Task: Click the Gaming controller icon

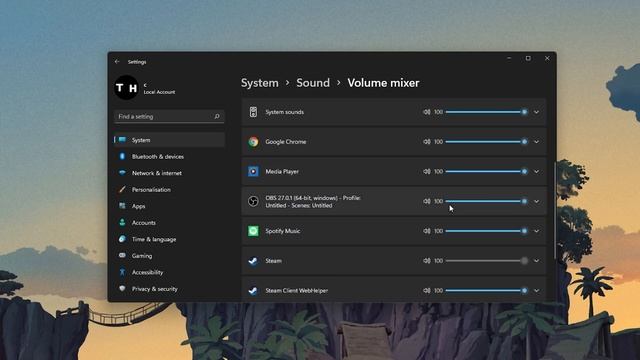Action: [122, 256]
